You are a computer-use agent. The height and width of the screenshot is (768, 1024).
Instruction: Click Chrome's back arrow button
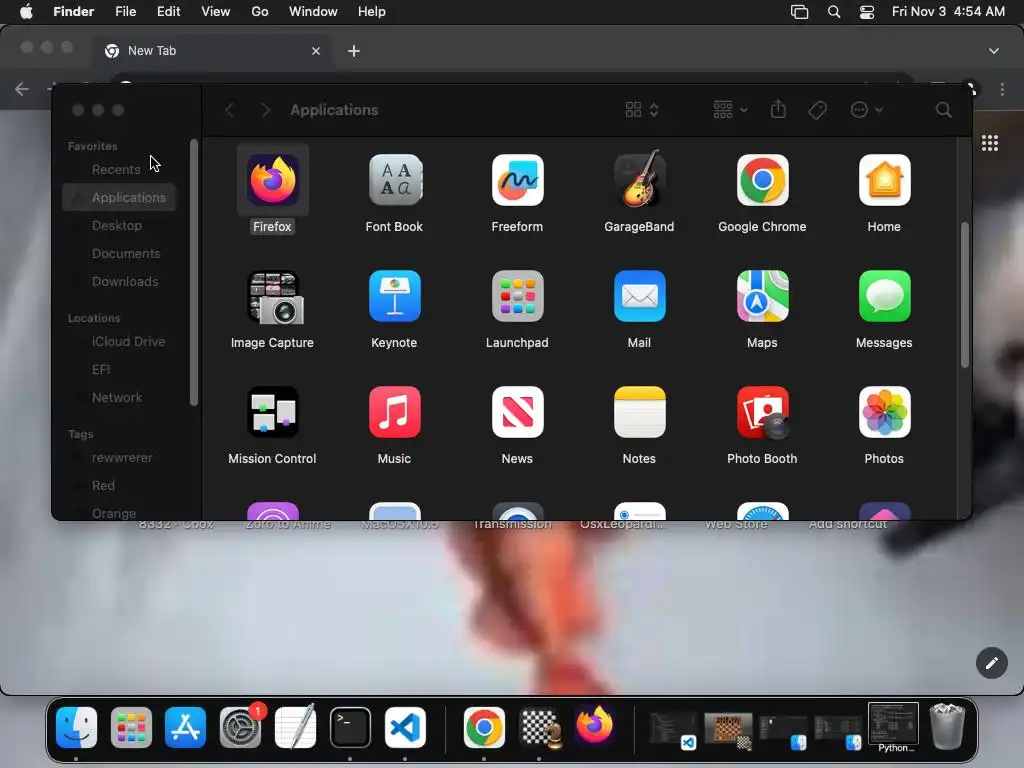22,89
